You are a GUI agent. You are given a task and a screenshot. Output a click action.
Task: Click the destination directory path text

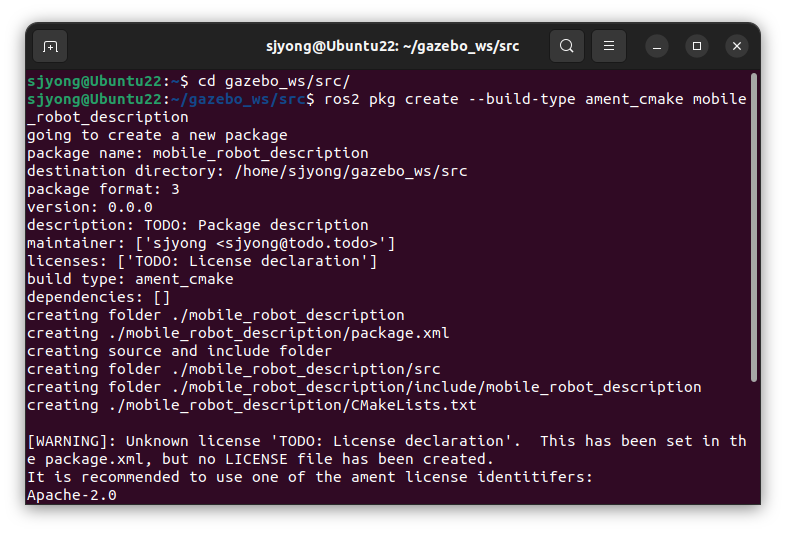coord(351,171)
